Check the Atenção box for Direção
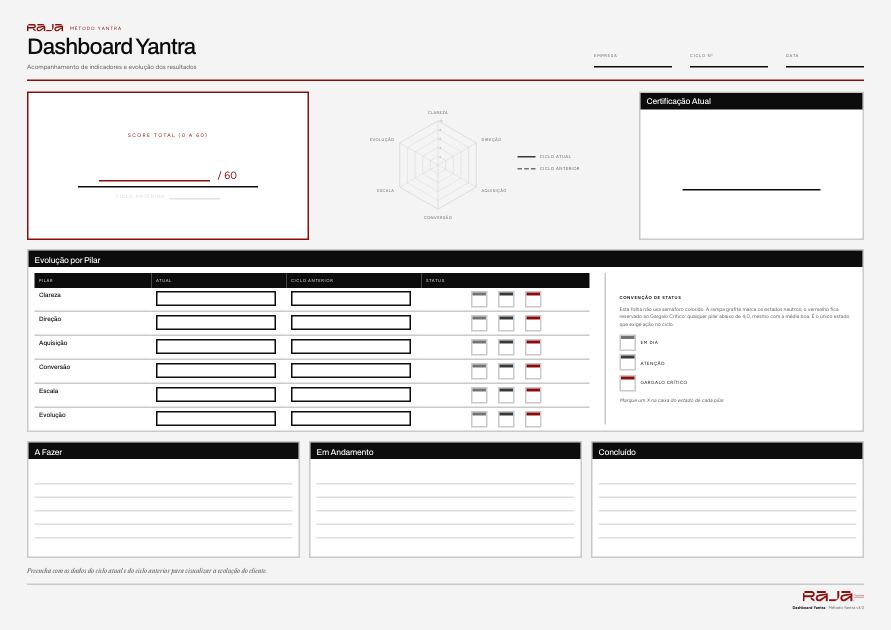This screenshot has height=630, width=891. (x=506, y=323)
